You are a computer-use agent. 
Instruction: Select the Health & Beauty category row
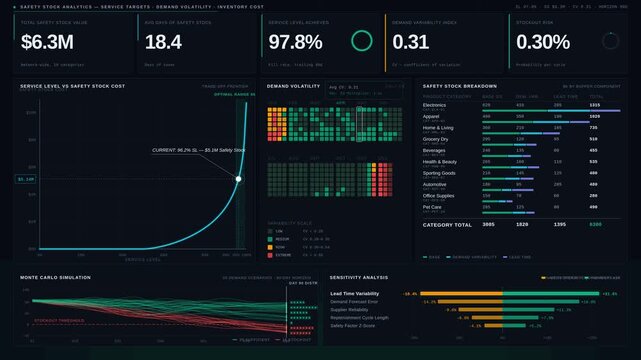coord(522,164)
